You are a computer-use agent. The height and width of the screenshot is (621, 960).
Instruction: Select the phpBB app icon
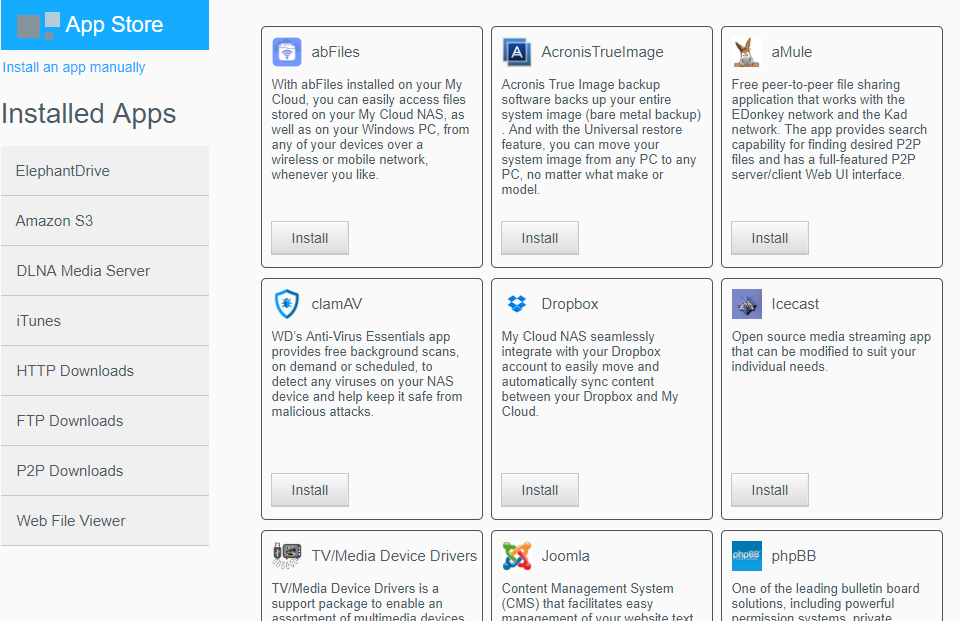[747, 555]
